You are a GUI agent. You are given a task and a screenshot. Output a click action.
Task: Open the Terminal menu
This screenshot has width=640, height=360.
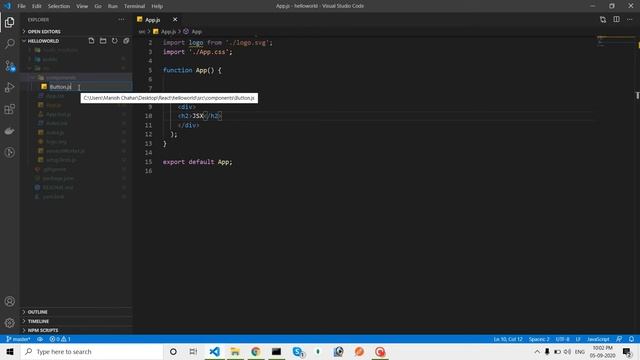[134, 6]
